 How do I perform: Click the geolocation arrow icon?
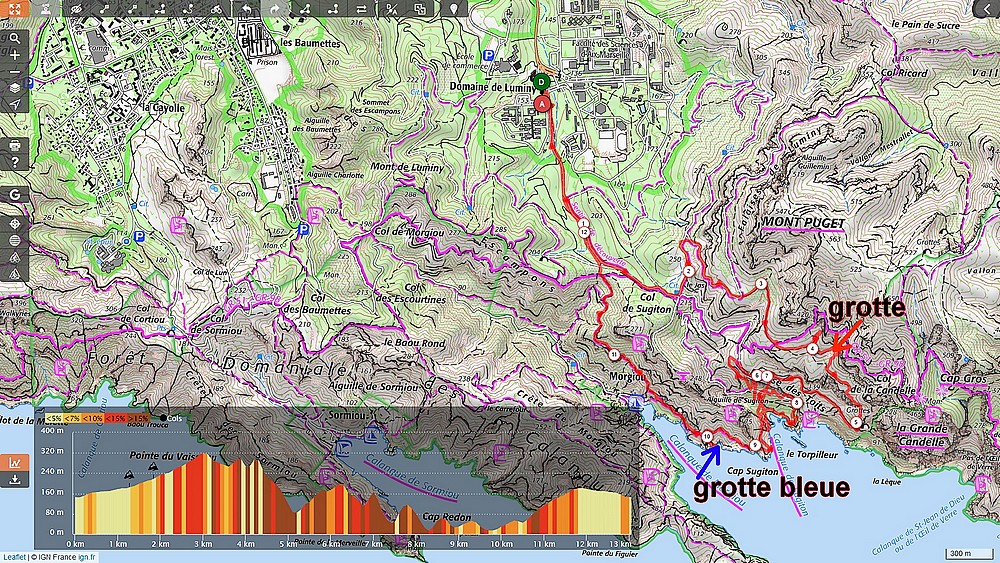15,104
